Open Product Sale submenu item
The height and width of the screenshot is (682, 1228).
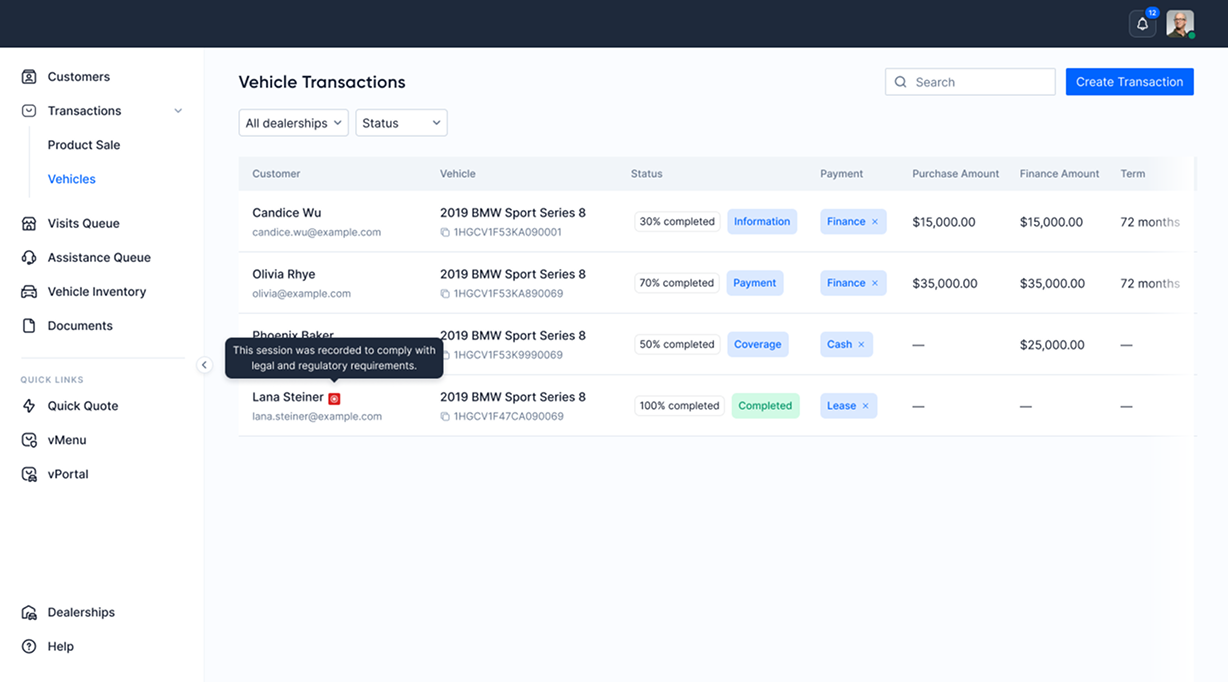[84, 145]
